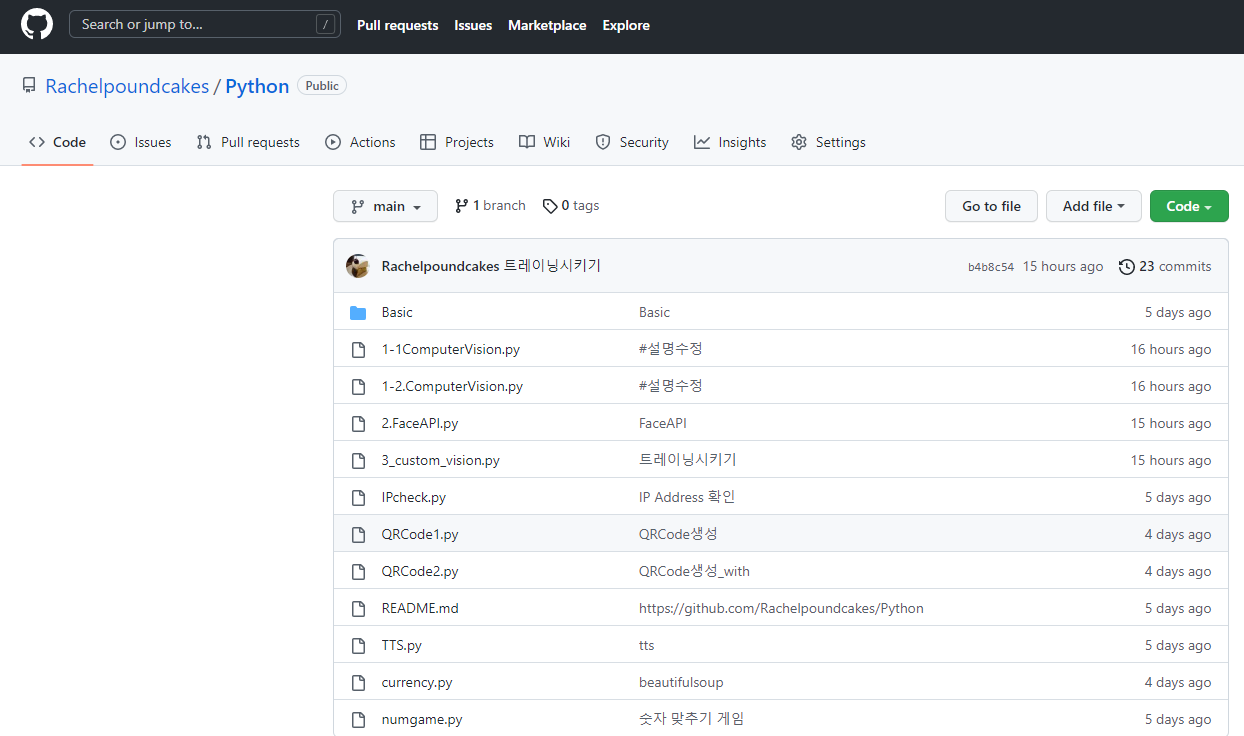Open Marketplace in the top header

pyautogui.click(x=547, y=25)
